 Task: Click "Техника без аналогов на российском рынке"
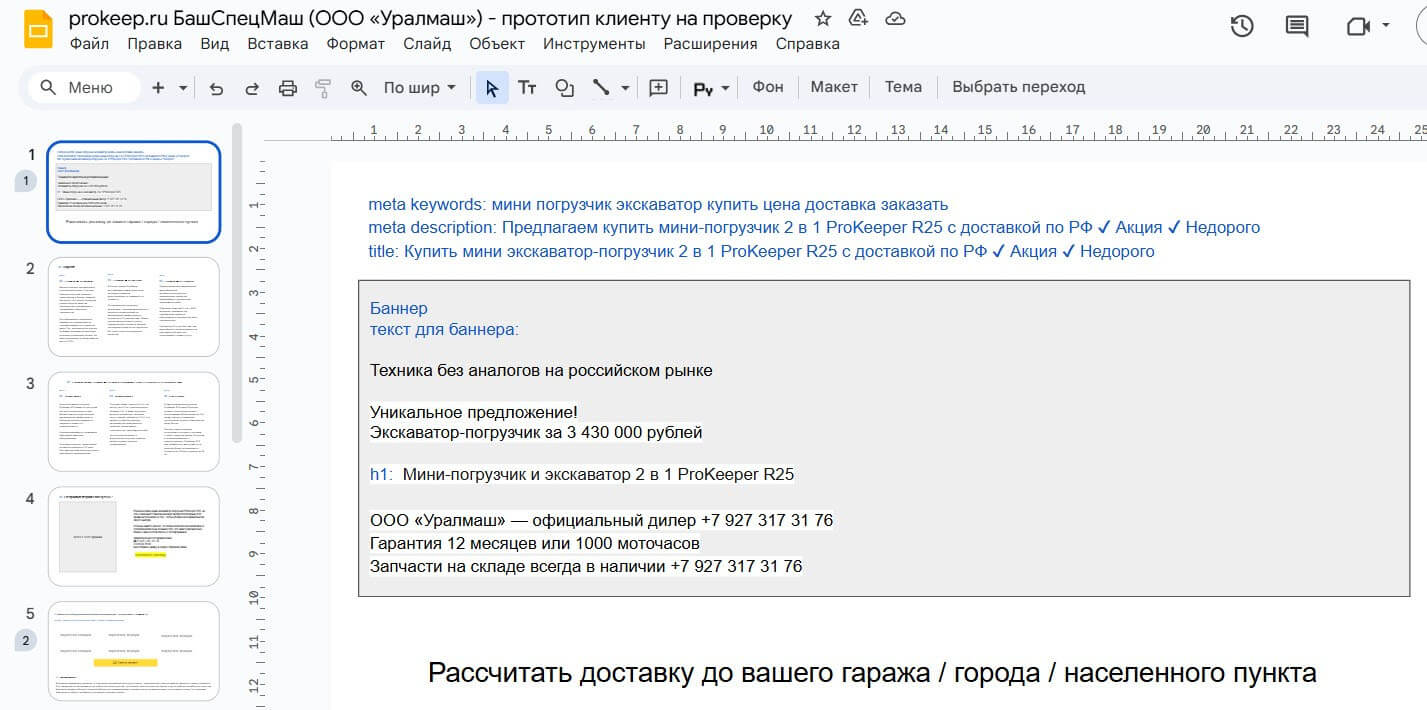click(x=541, y=370)
